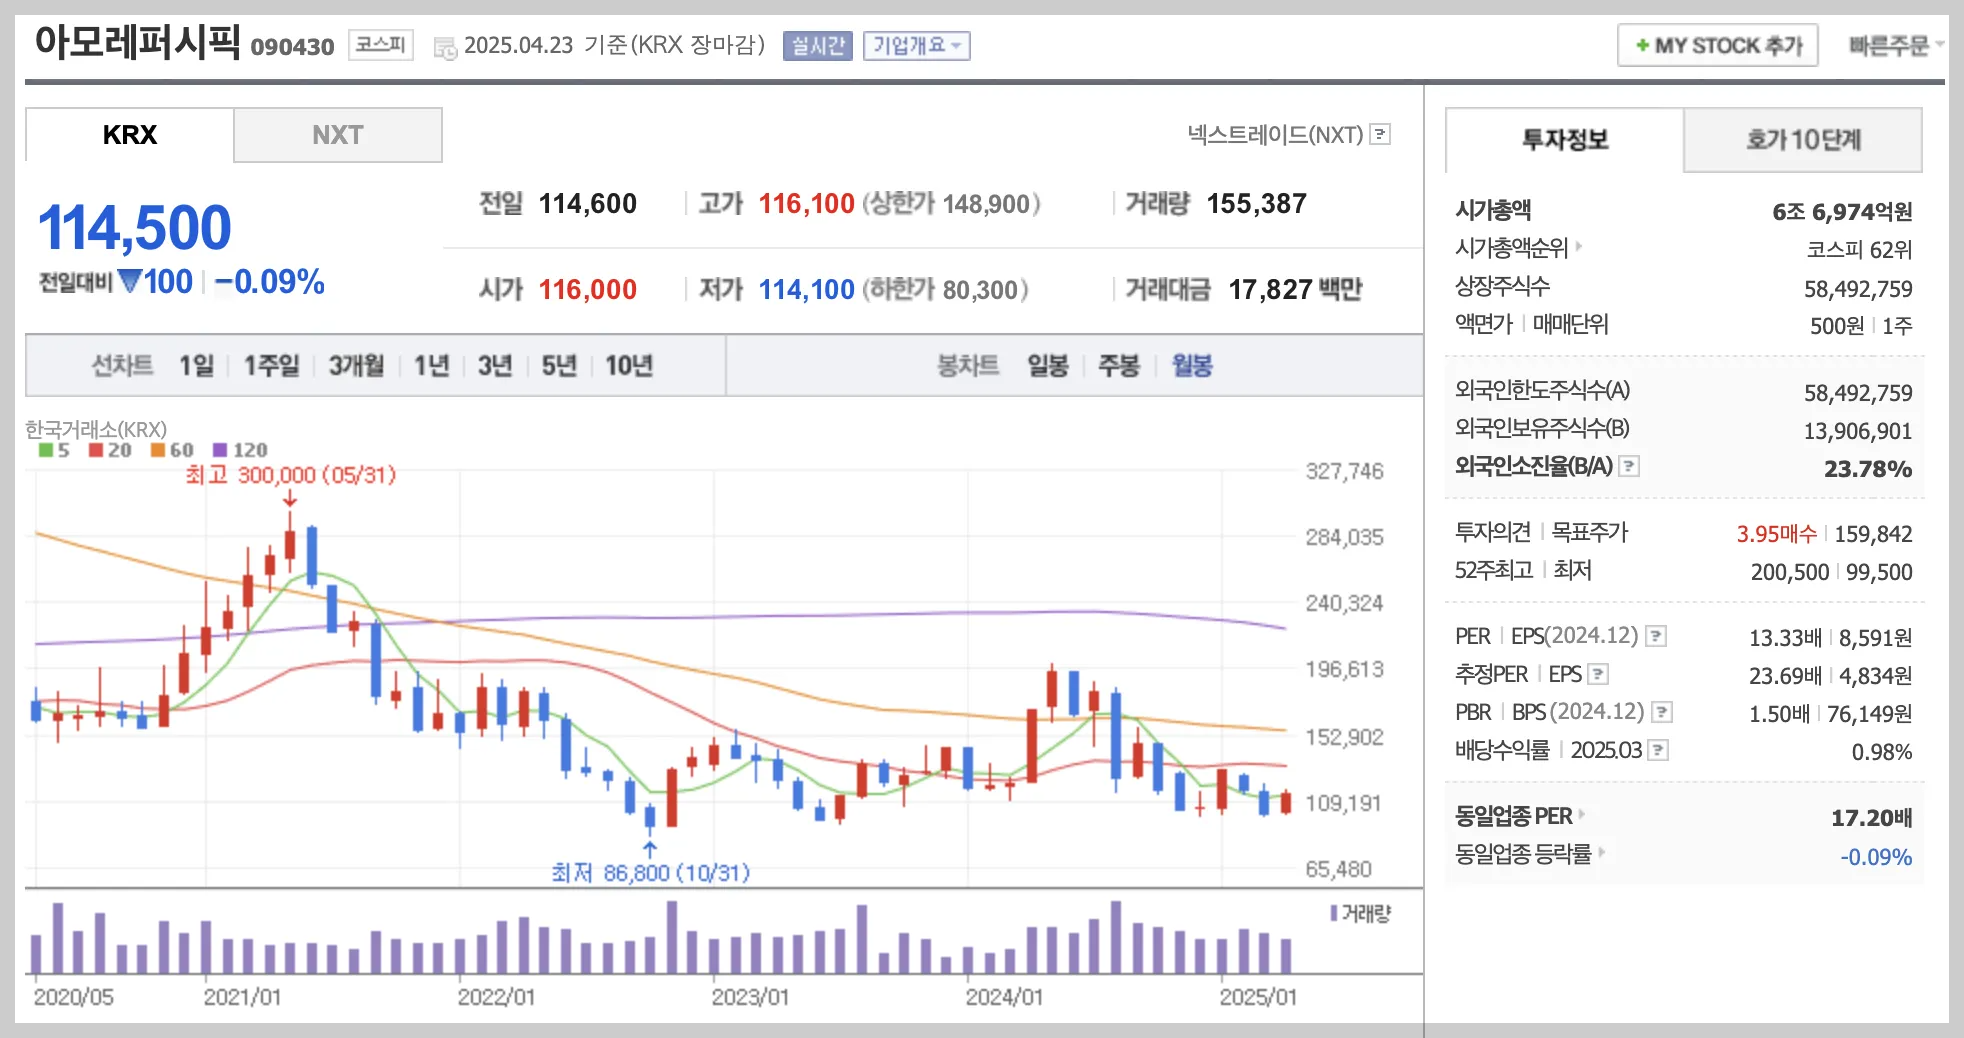Image resolution: width=1964 pixels, height=1038 pixels.
Task: Select the 1일 line chart period
Action: tap(196, 366)
